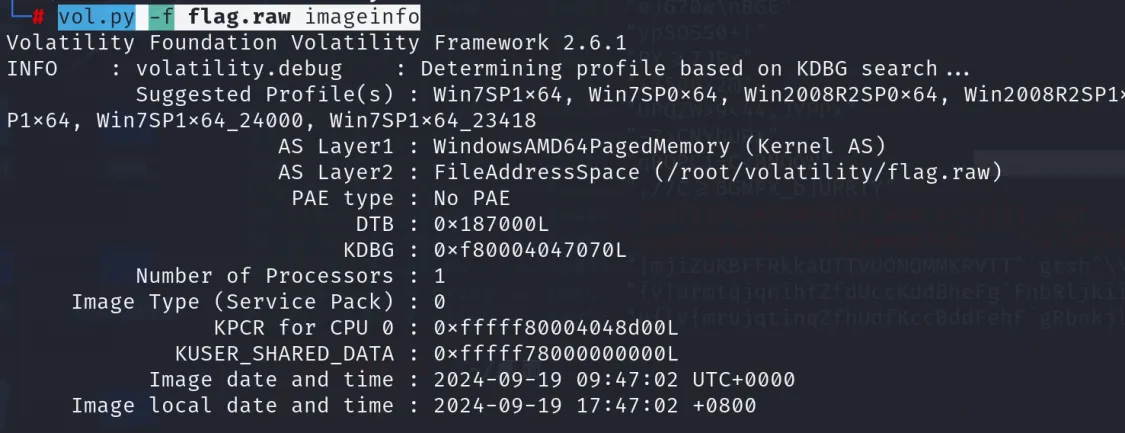The height and width of the screenshot is (433, 1125).
Task: Click the local date time with +0800
Action: tap(595, 406)
